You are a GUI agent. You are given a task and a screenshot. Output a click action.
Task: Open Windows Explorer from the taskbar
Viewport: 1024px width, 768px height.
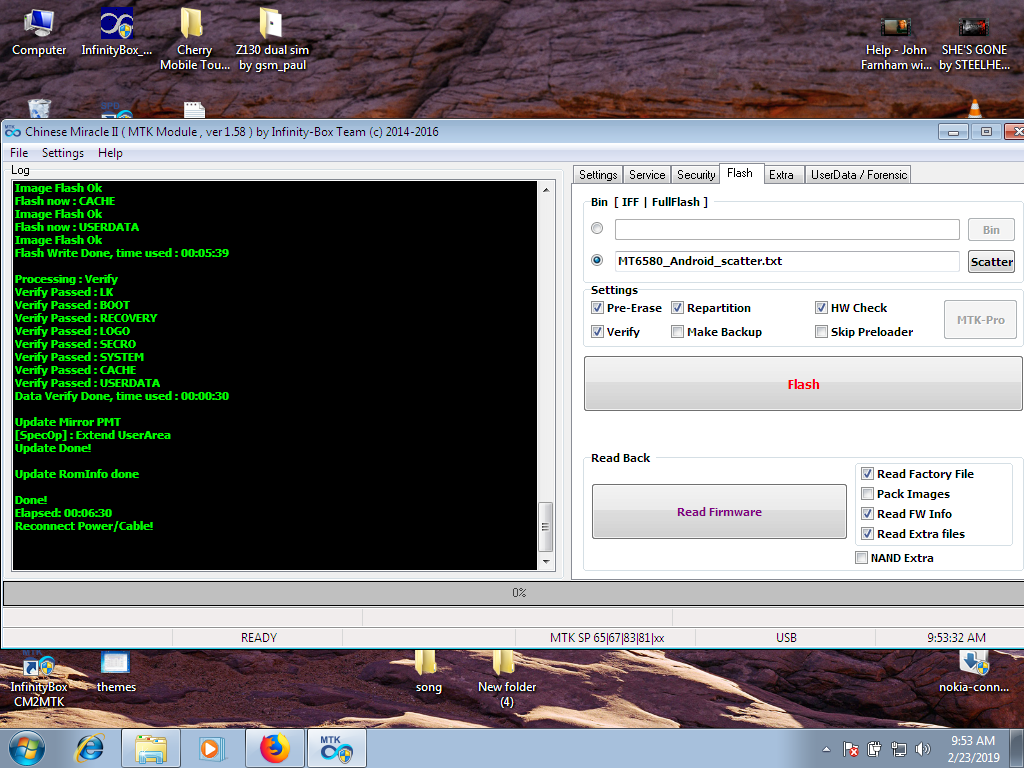(x=151, y=748)
